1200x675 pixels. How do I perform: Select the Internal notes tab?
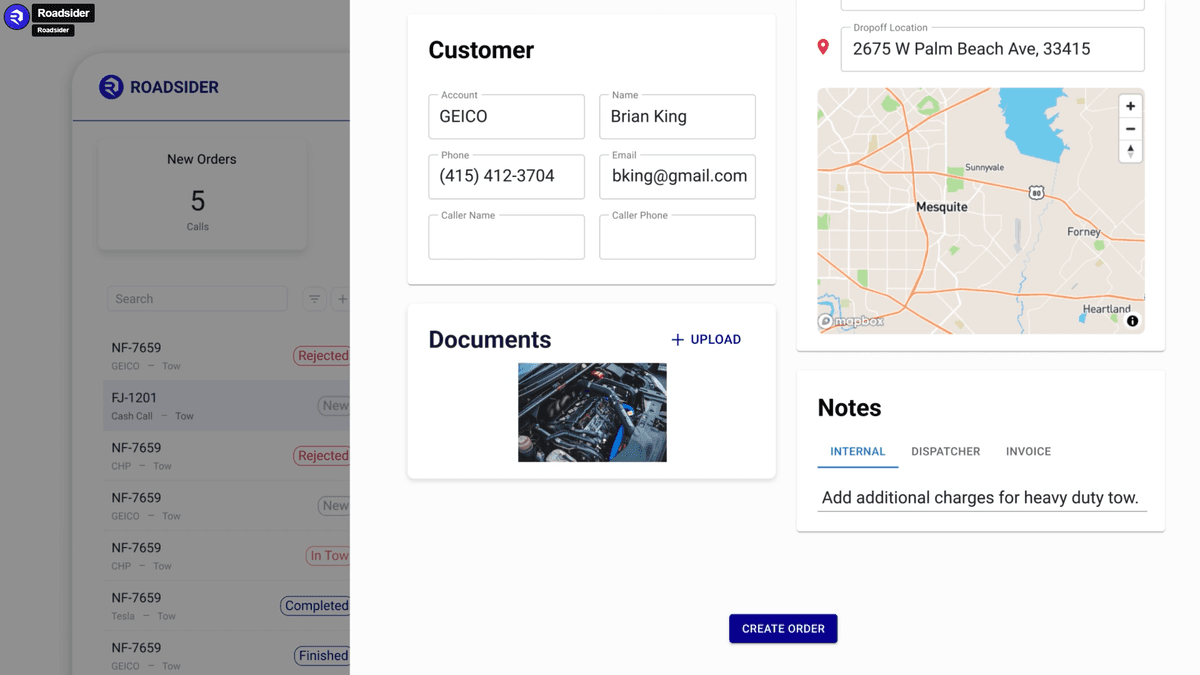pyautogui.click(x=857, y=452)
